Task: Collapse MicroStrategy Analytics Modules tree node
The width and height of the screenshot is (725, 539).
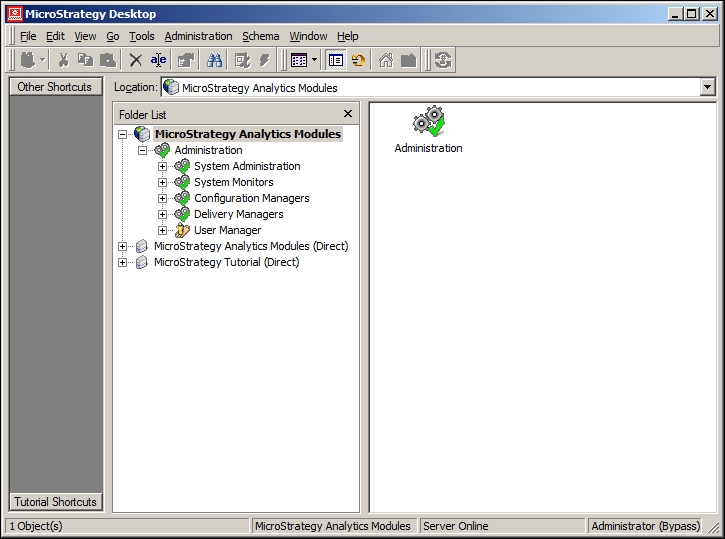Action: (x=123, y=135)
